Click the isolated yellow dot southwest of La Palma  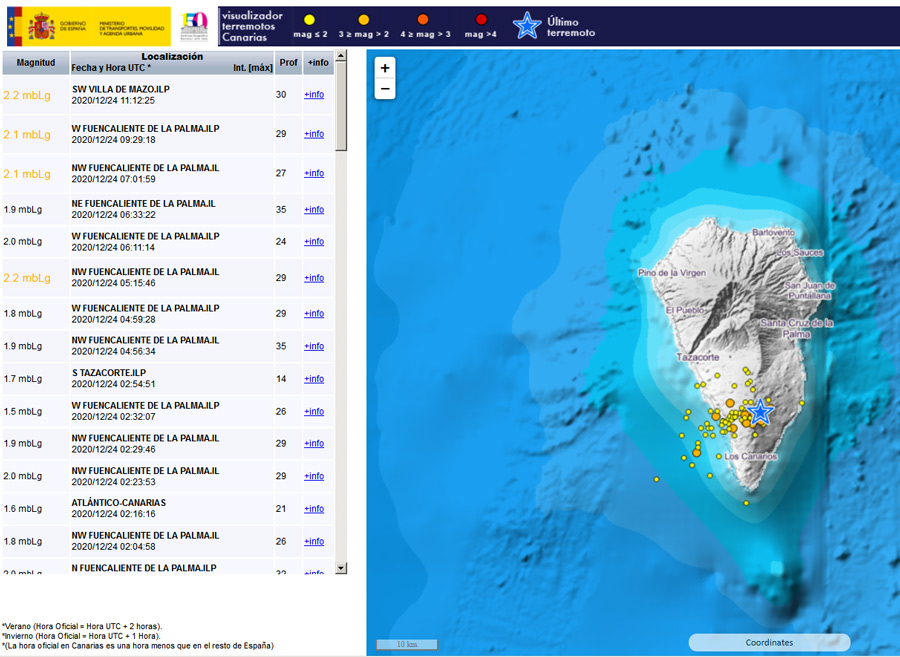tap(655, 479)
